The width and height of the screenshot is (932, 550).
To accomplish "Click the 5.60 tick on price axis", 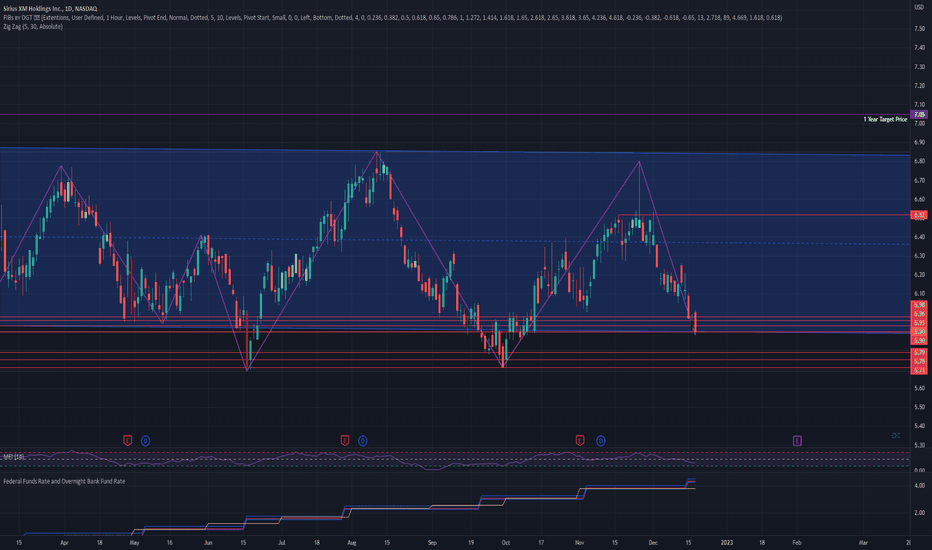I will click(x=919, y=388).
